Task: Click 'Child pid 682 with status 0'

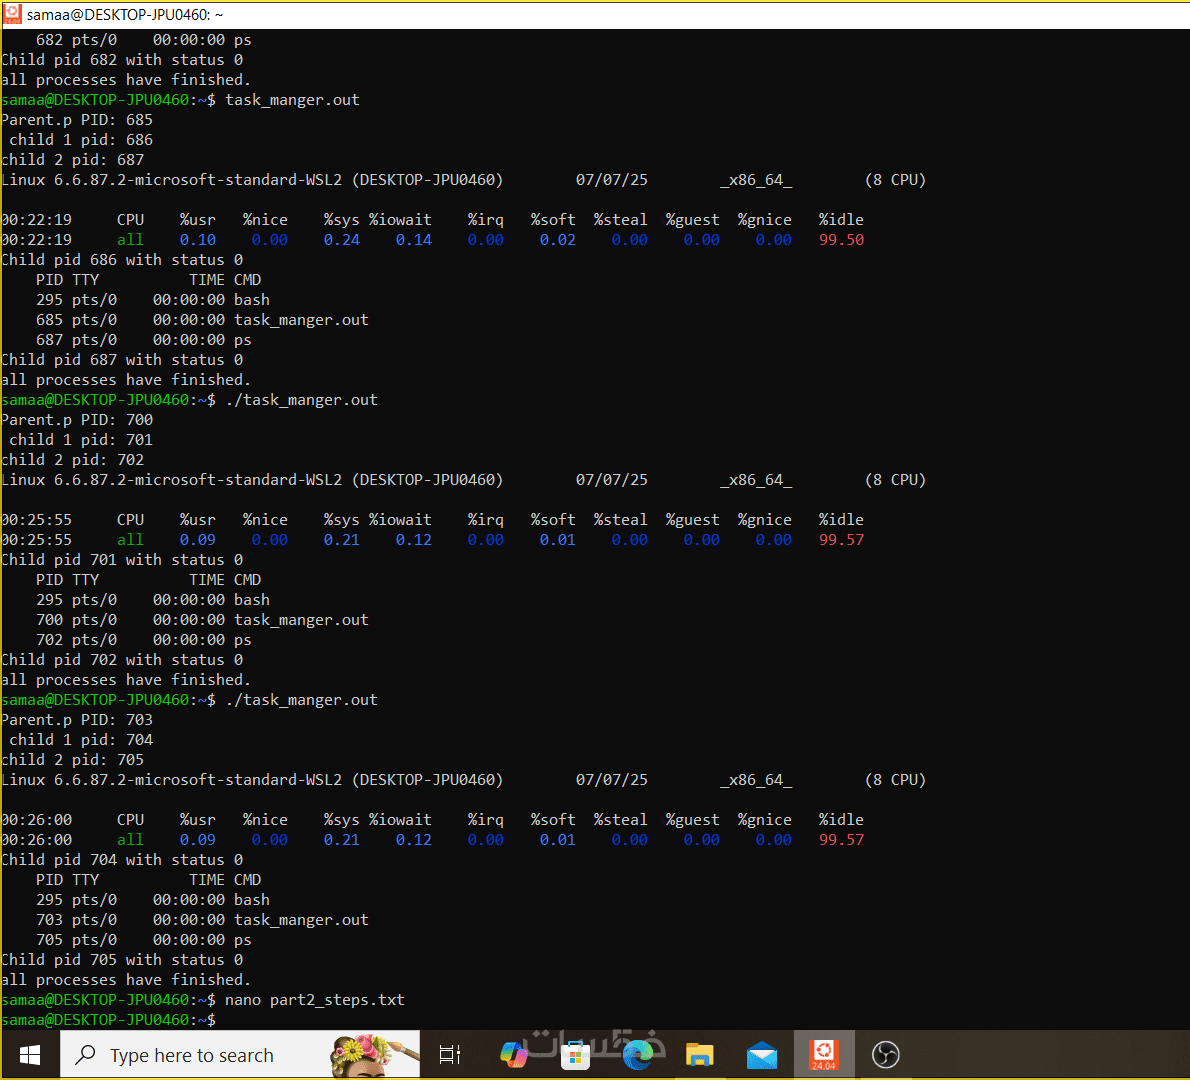Action: [122, 60]
